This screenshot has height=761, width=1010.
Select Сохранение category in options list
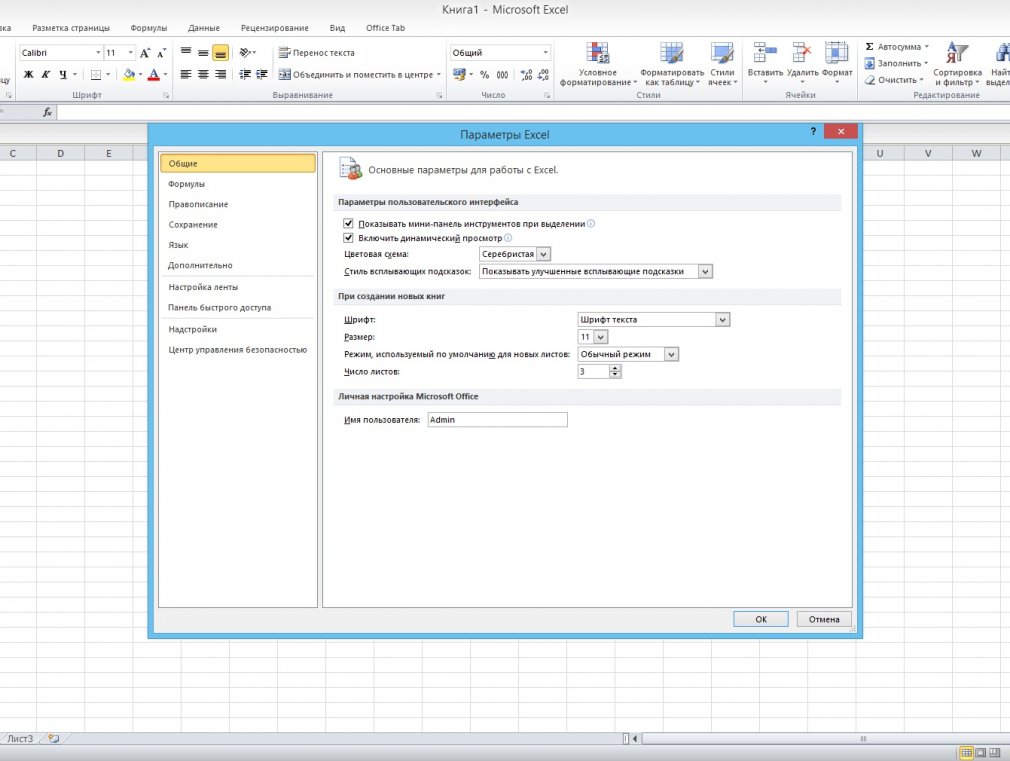pos(238,224)
